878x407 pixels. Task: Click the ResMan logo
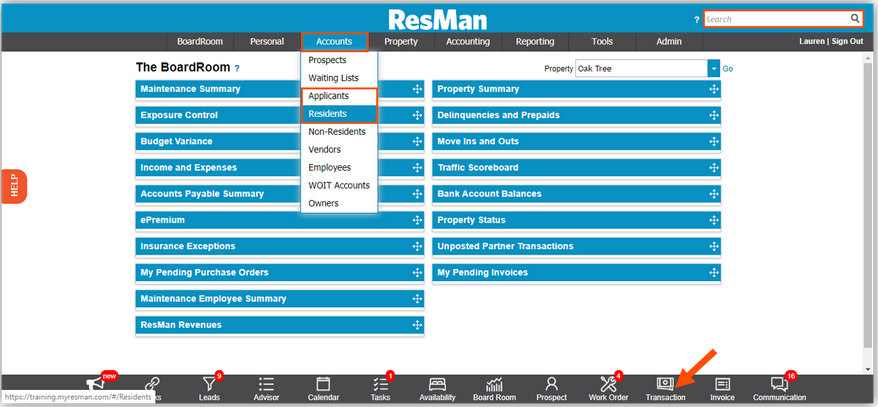pyautogui.click(x=438, y=20)
